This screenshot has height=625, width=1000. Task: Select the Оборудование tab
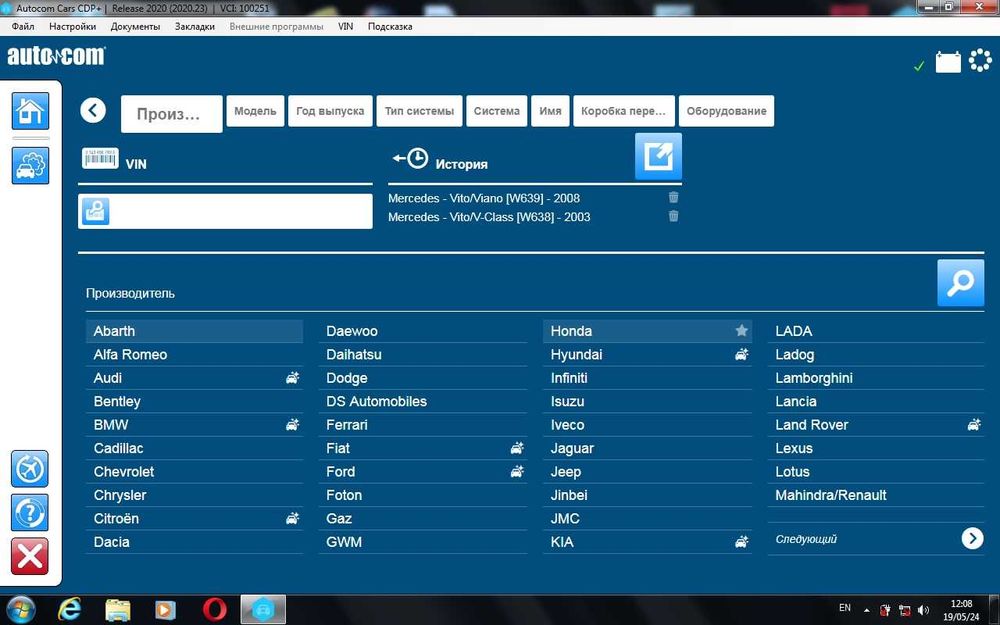[x=726, y=111]
